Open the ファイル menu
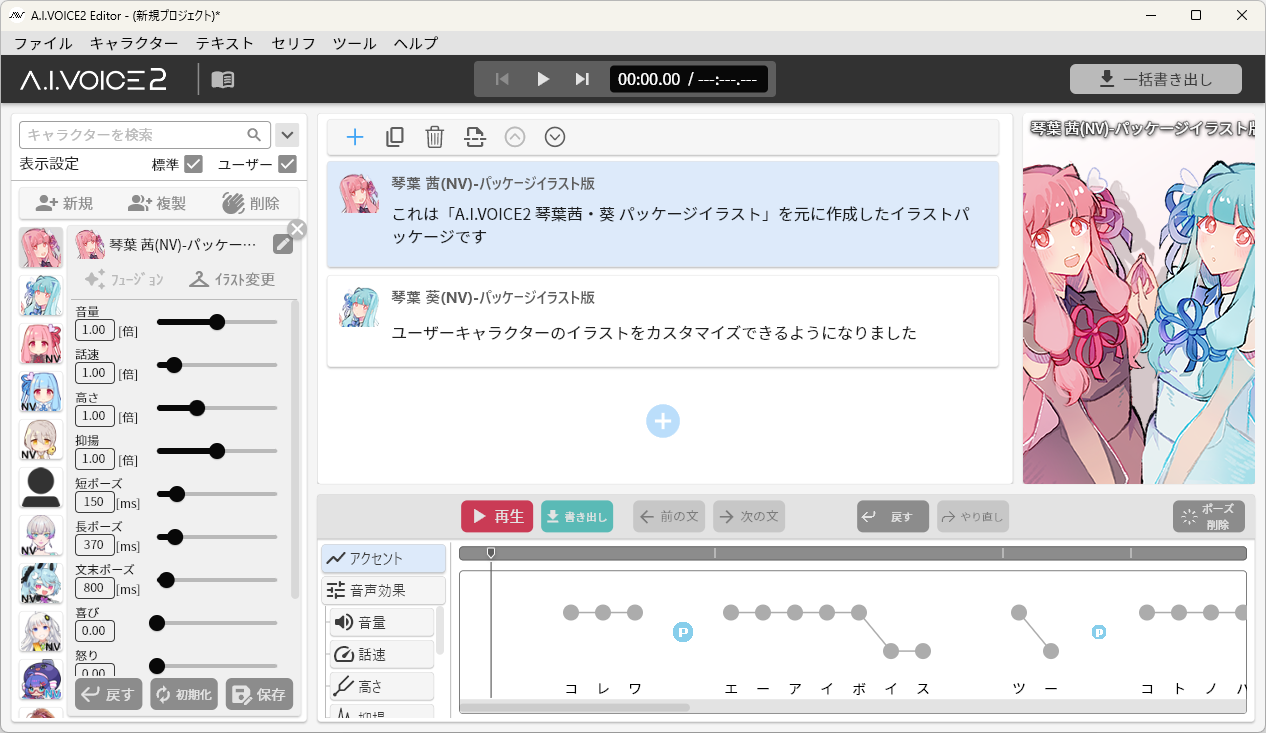The width and height of the screenshot is (1266, 733). click(x=43, y=43)
